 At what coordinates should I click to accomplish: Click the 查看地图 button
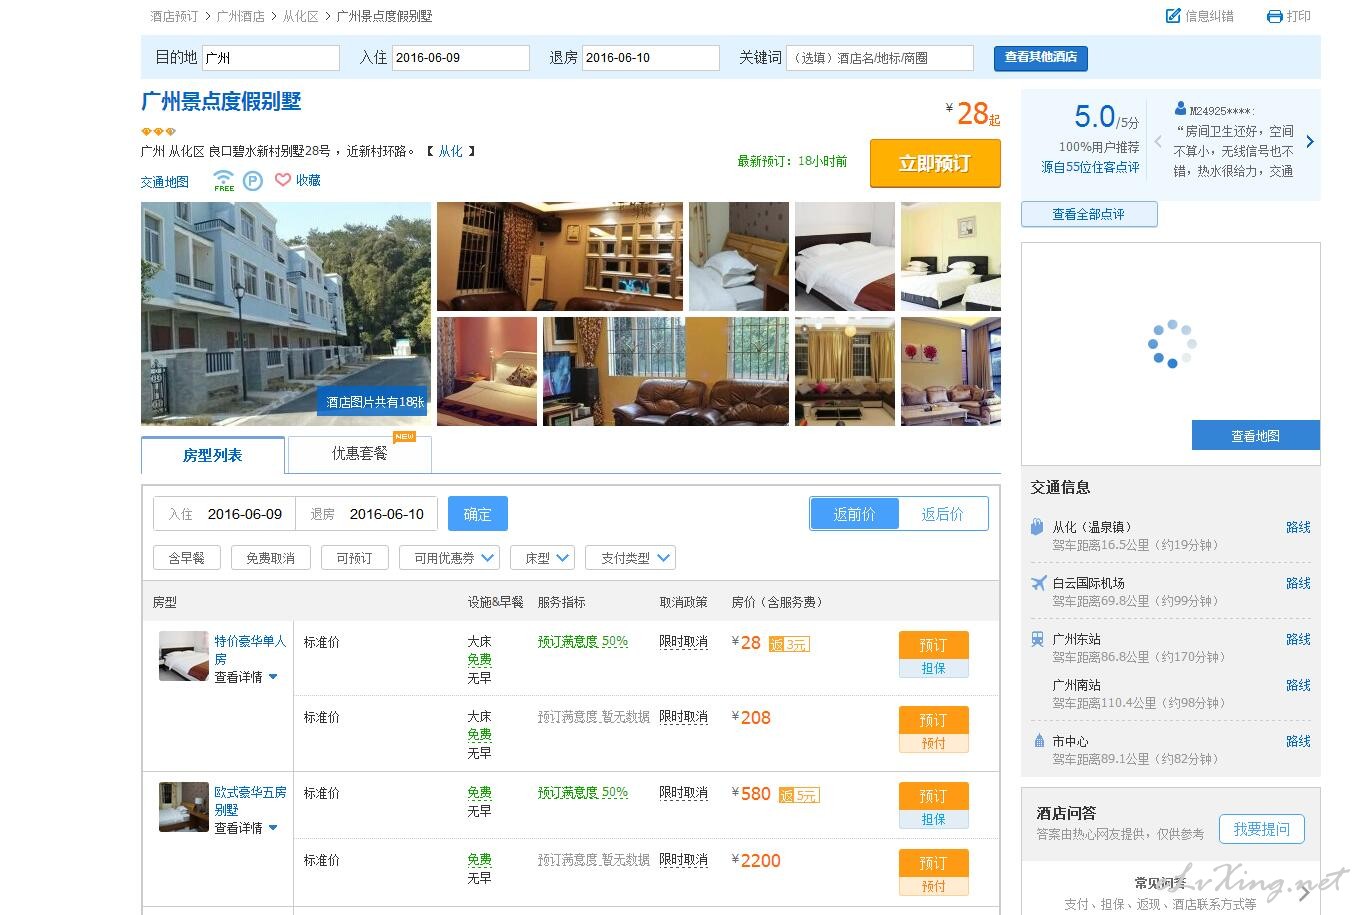[1255, 435]
